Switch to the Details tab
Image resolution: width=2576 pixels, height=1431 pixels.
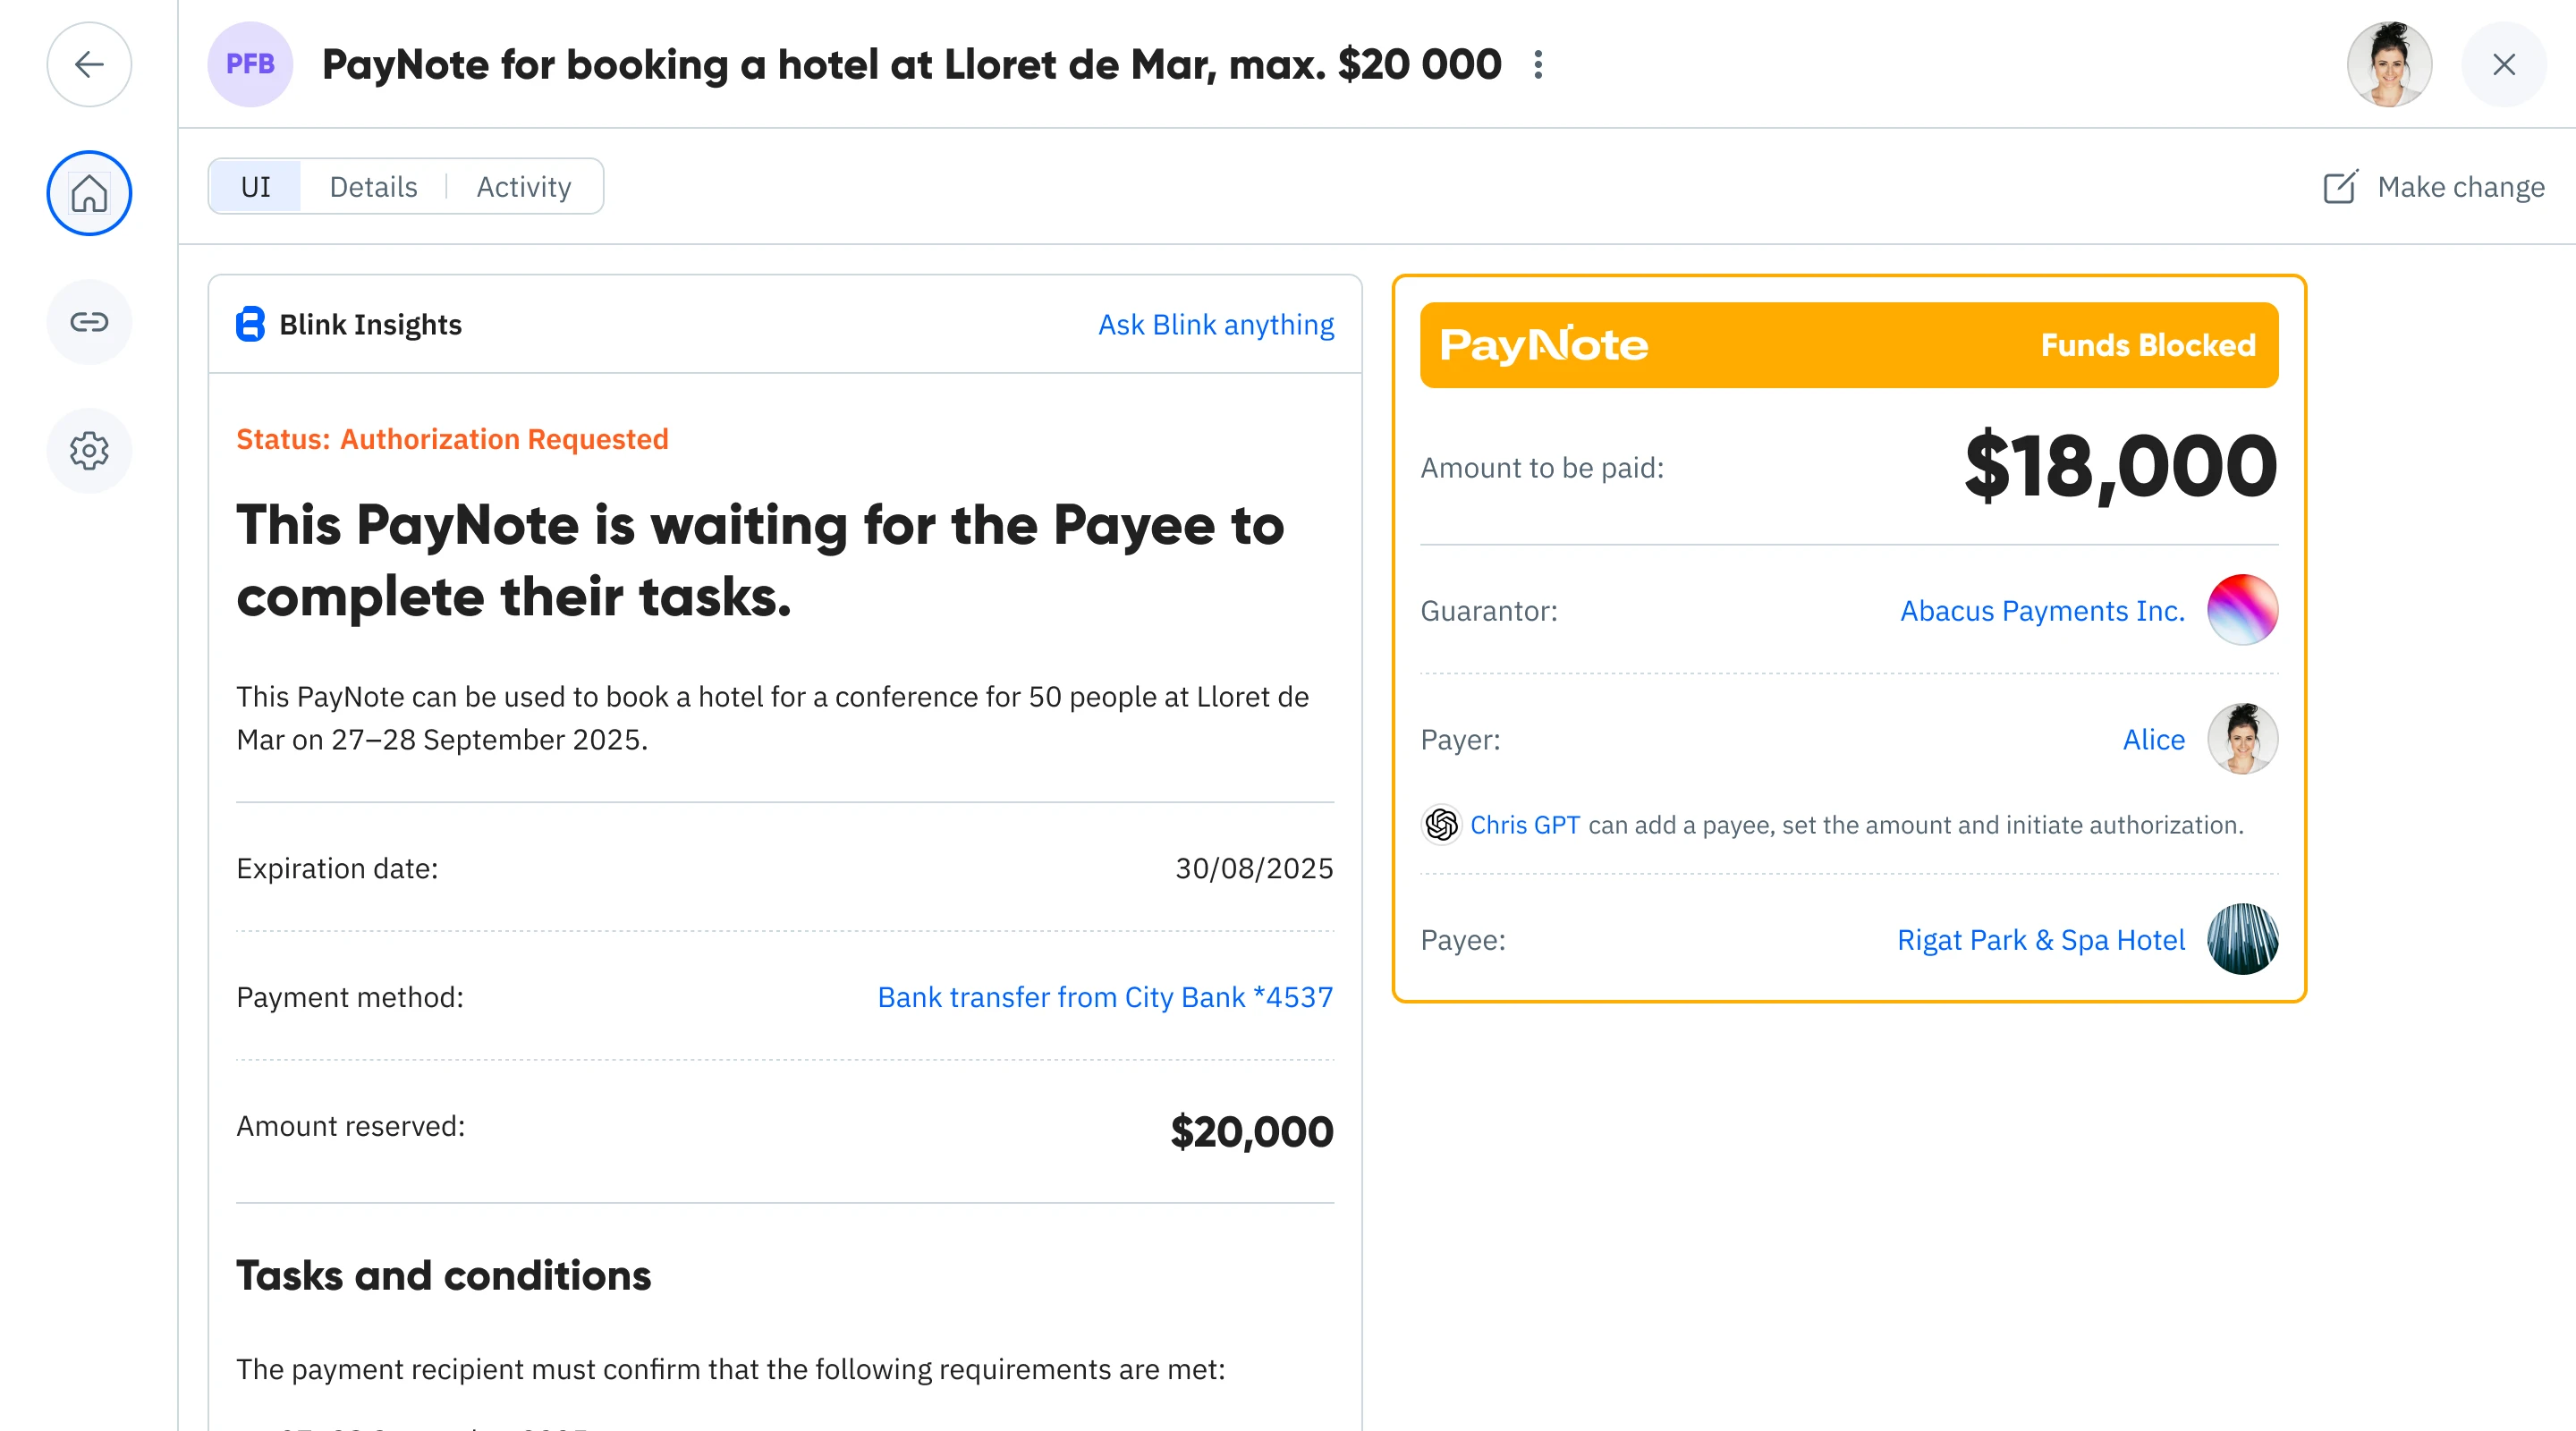373,187
